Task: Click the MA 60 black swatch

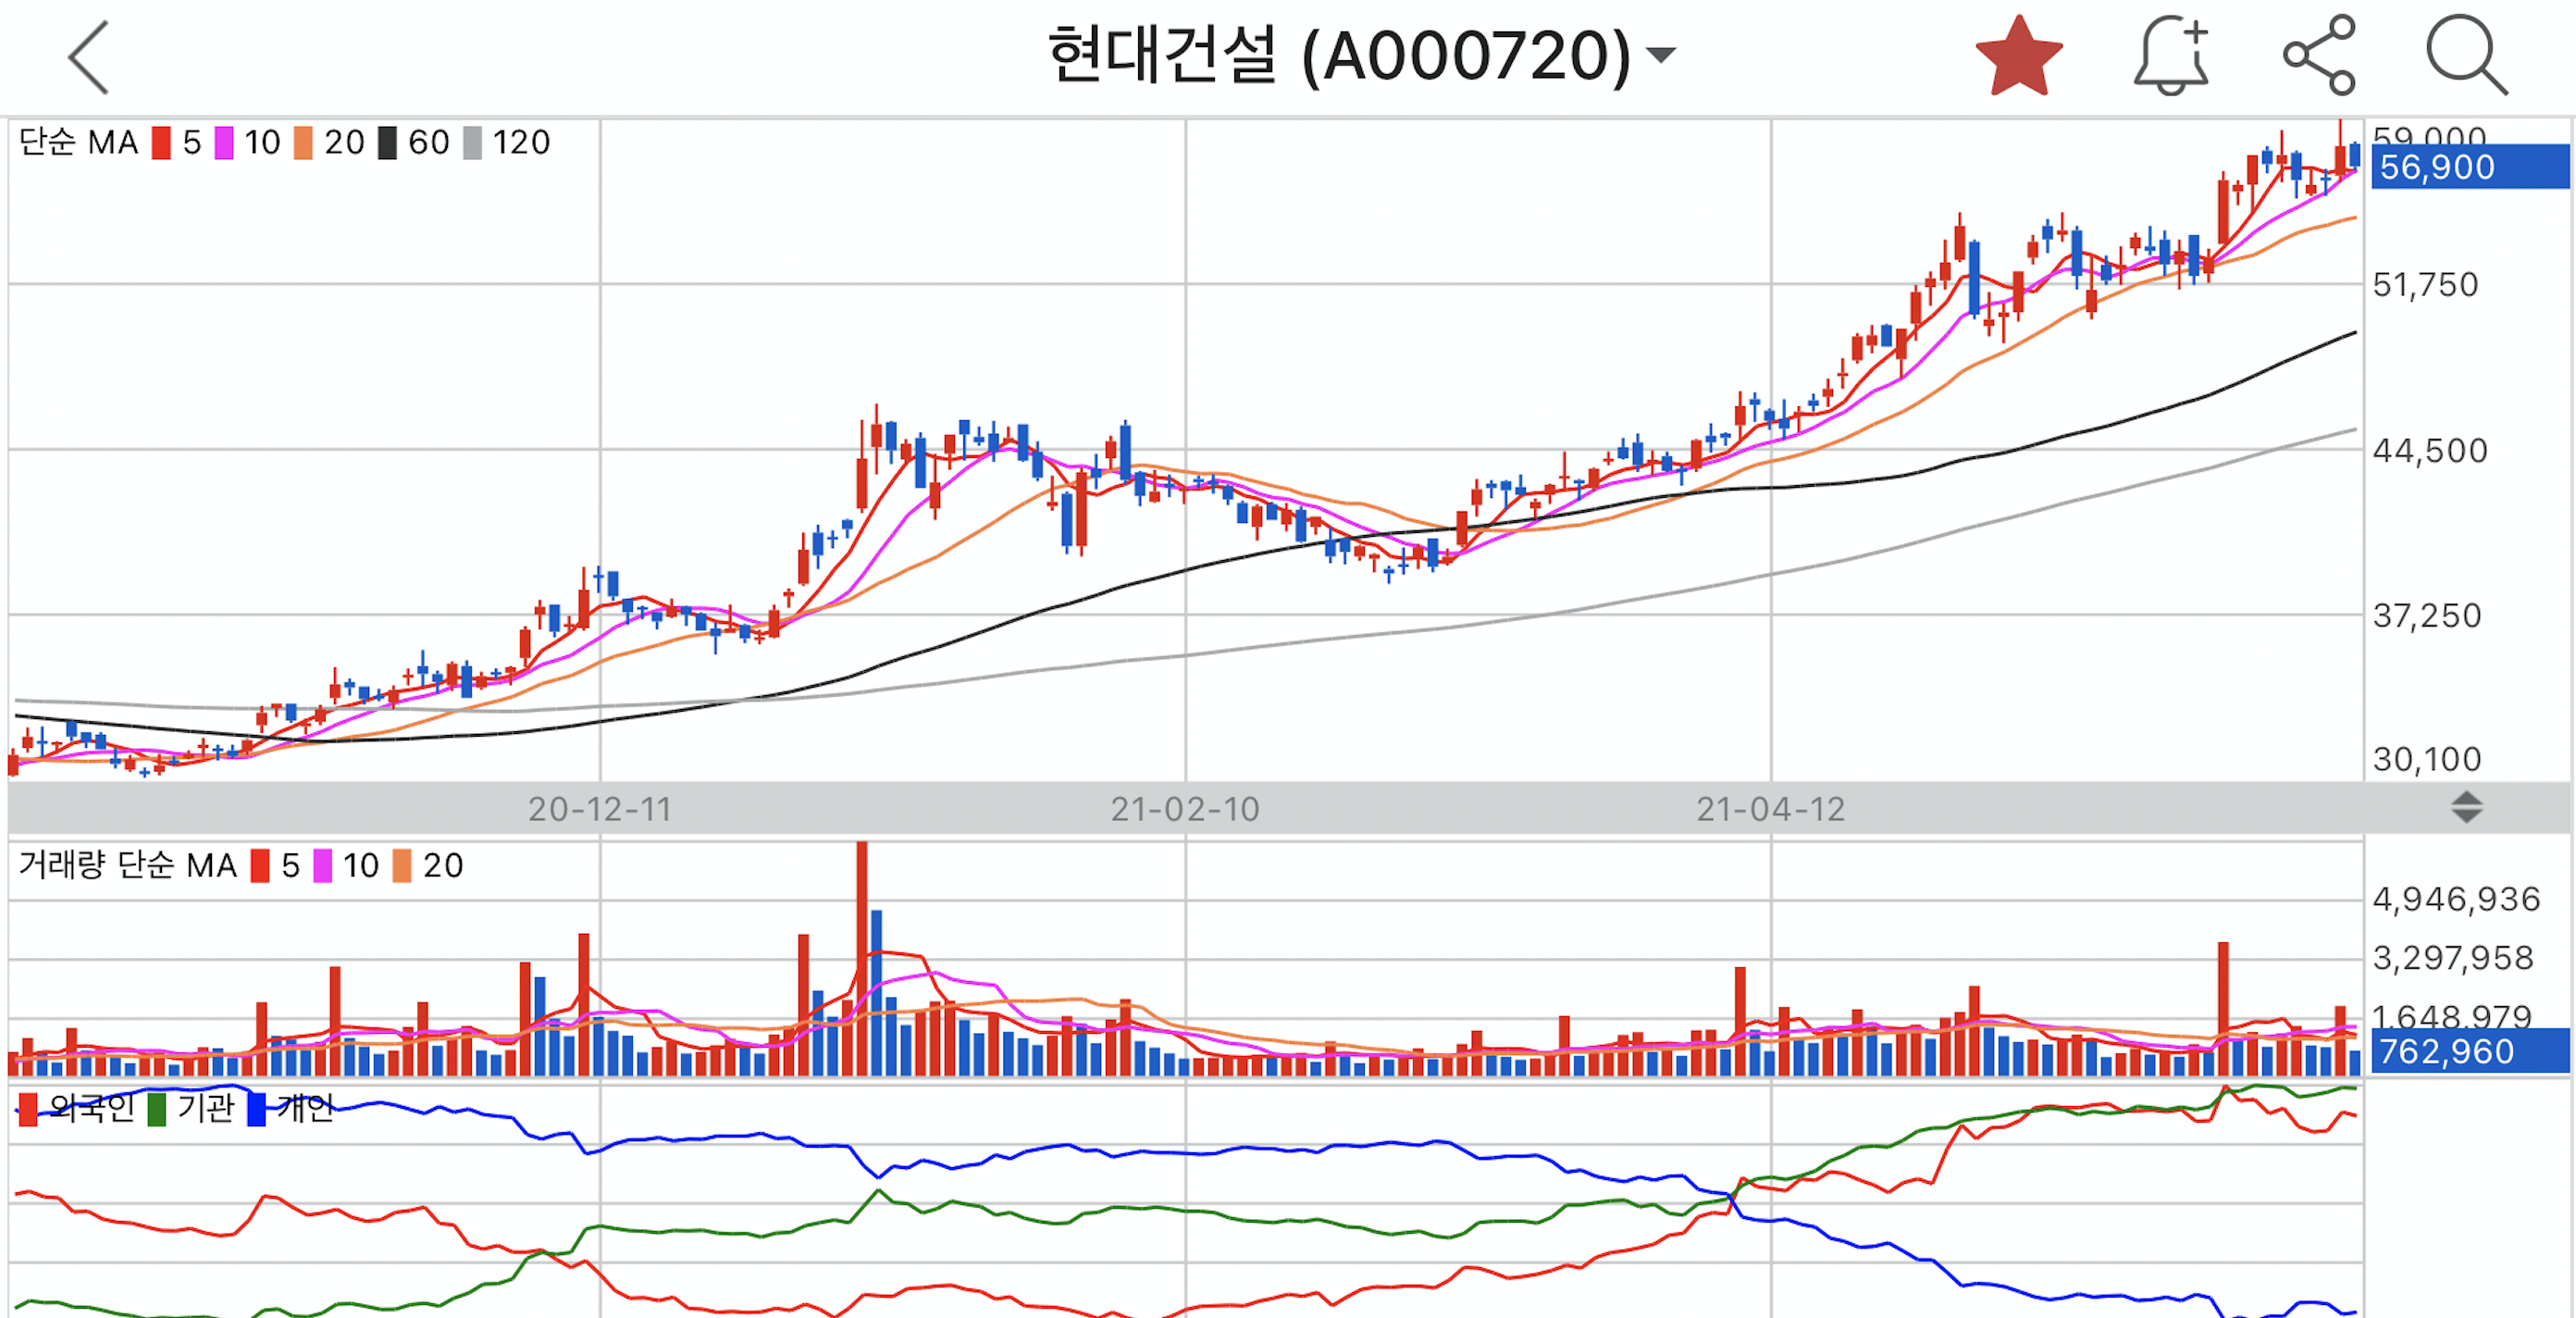Action: 387,143
